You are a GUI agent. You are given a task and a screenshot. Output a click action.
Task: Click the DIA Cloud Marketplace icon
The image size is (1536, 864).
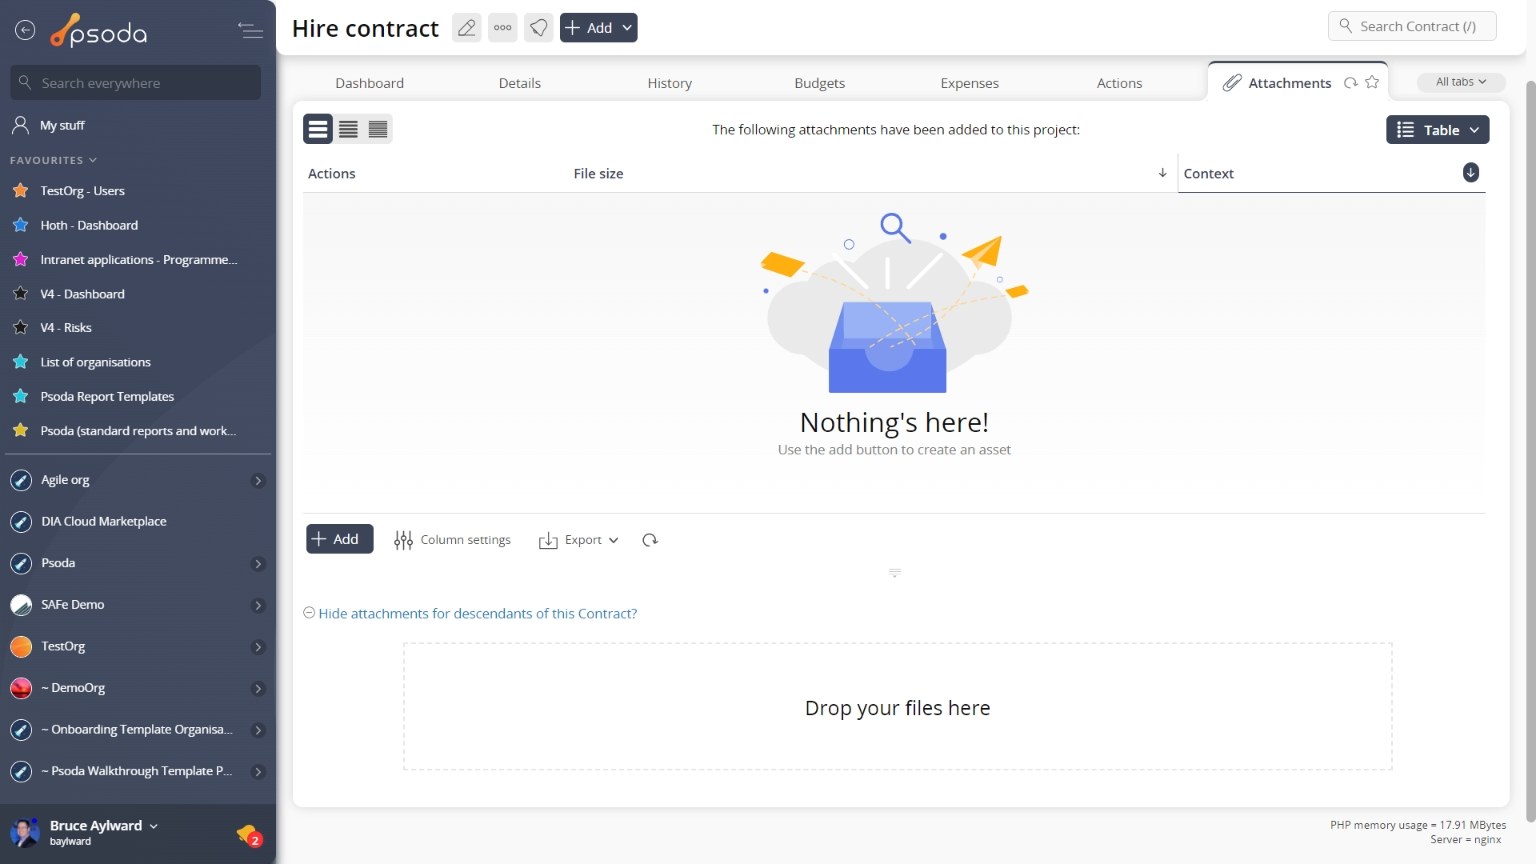pos(21,522)
